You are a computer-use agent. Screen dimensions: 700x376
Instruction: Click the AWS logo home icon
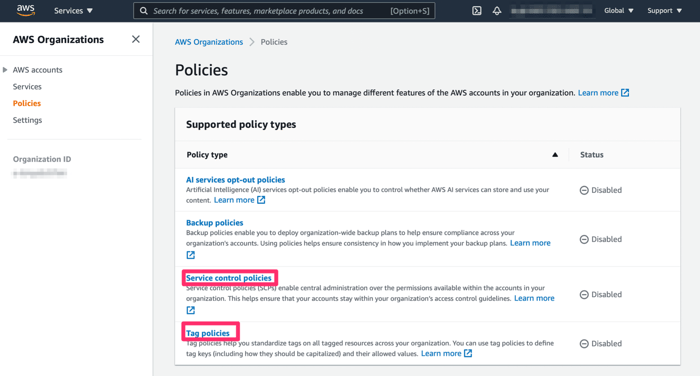[x=25, y=10]
